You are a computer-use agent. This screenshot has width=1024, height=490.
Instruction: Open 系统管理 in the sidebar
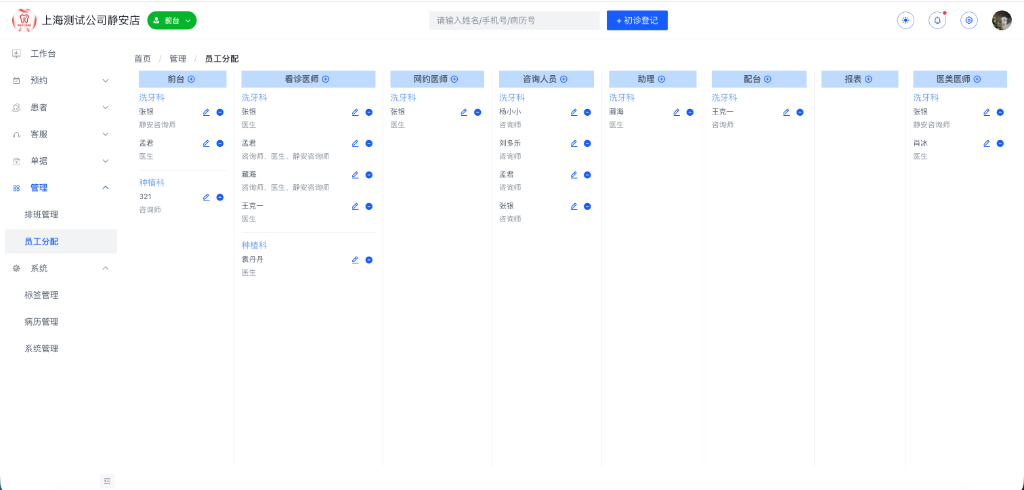[61, 348]
